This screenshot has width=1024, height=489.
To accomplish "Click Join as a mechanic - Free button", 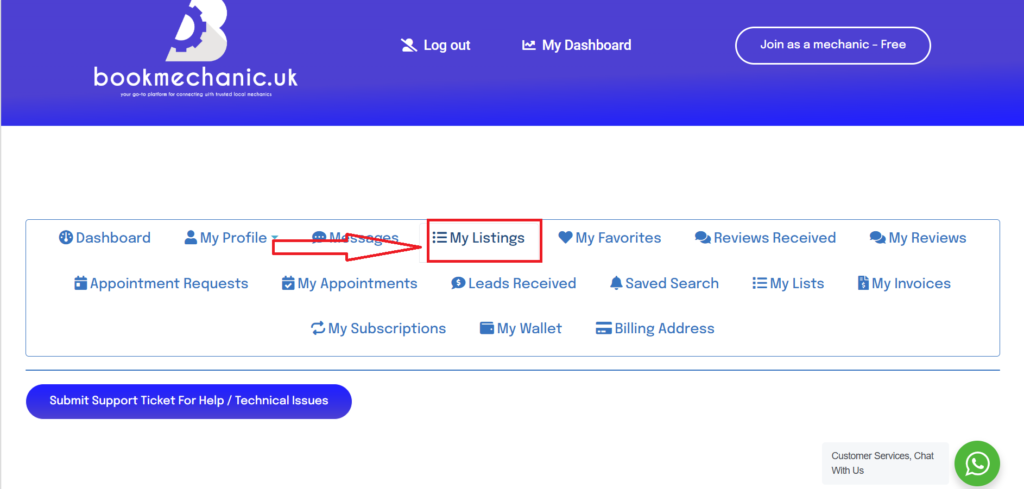I will 832,45.
